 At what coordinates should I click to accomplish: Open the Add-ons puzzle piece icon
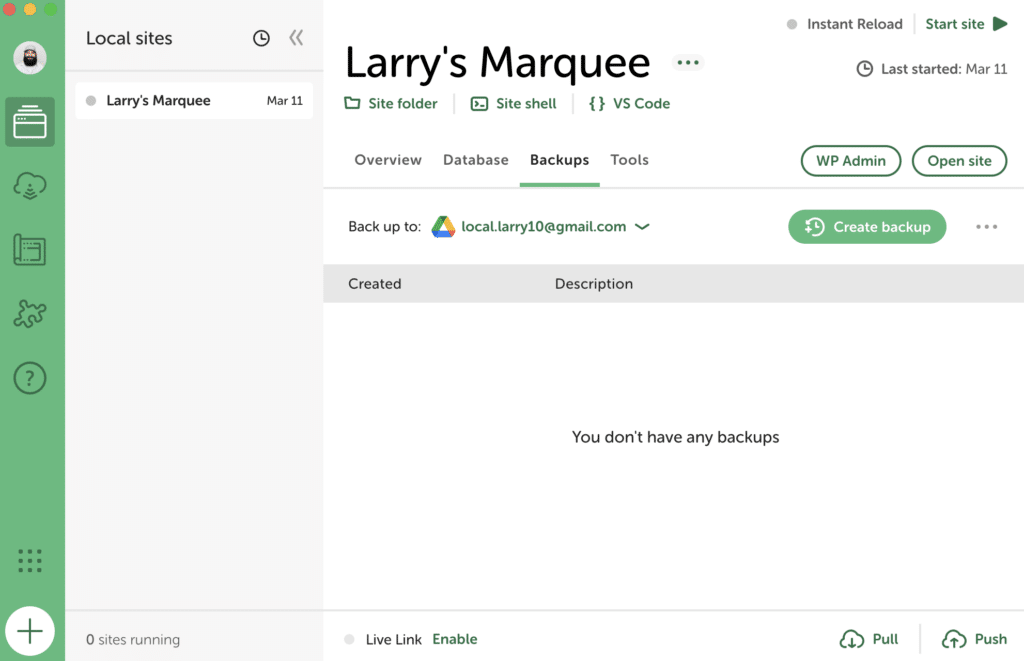[30, 314]
